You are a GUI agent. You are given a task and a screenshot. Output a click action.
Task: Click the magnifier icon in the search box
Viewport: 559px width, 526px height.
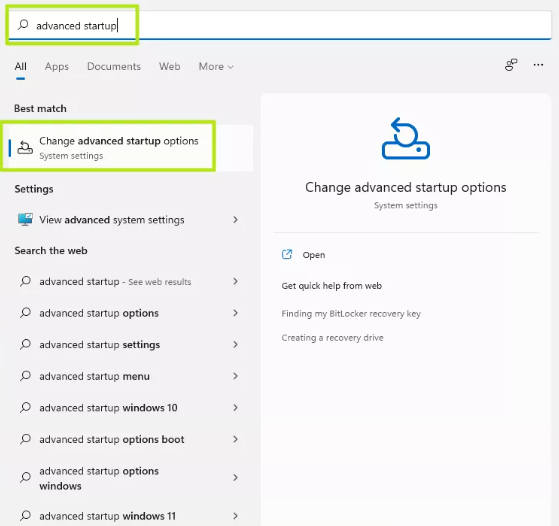tap(23, 25)
